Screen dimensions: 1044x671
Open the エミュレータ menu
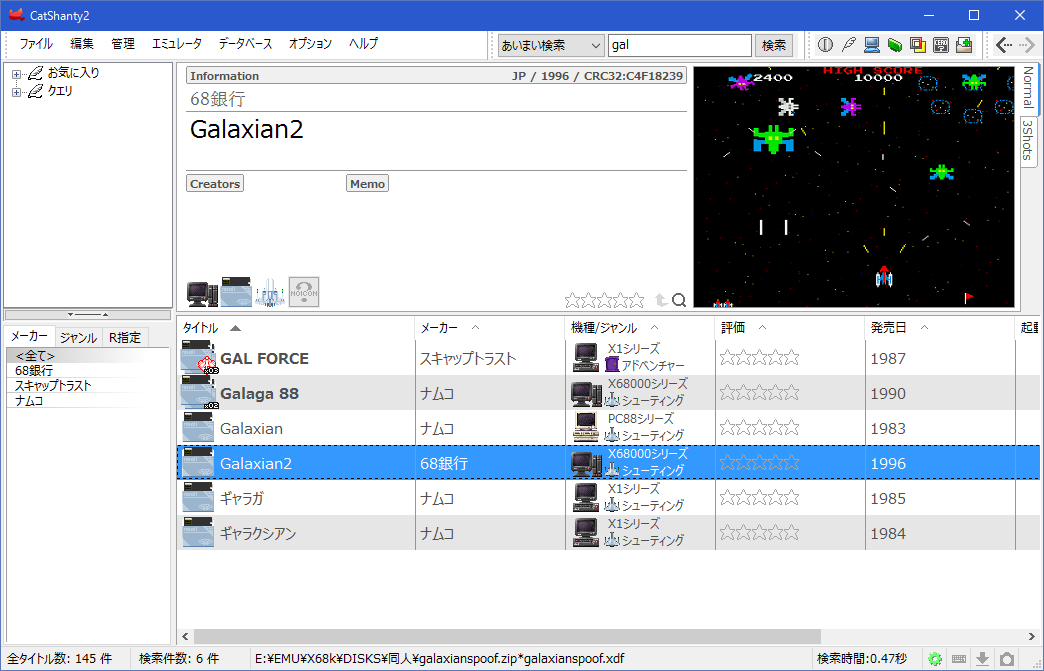(176, 44)
